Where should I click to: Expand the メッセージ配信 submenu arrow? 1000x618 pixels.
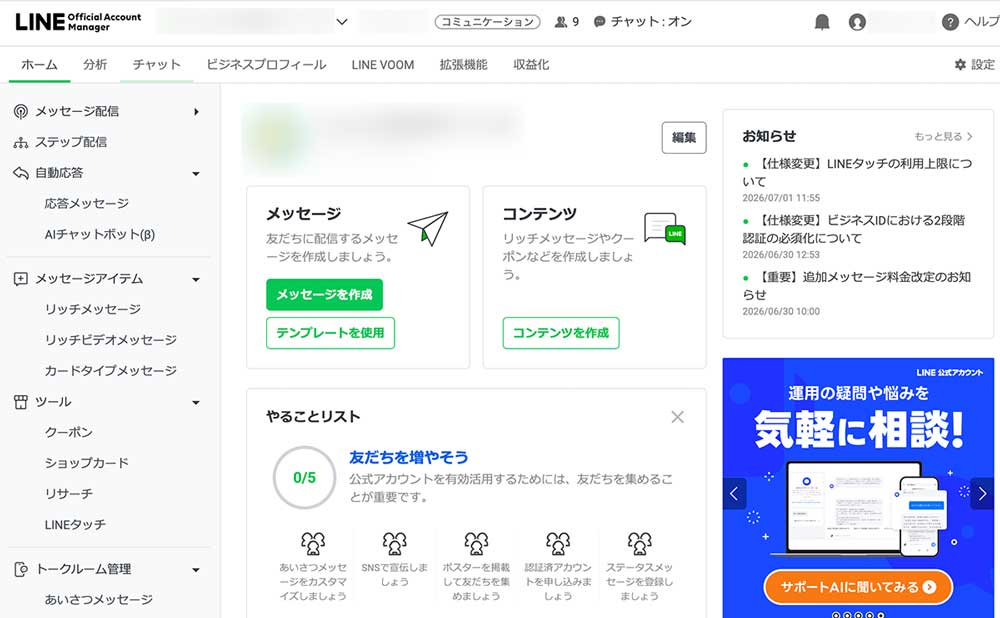coord(196,112)
